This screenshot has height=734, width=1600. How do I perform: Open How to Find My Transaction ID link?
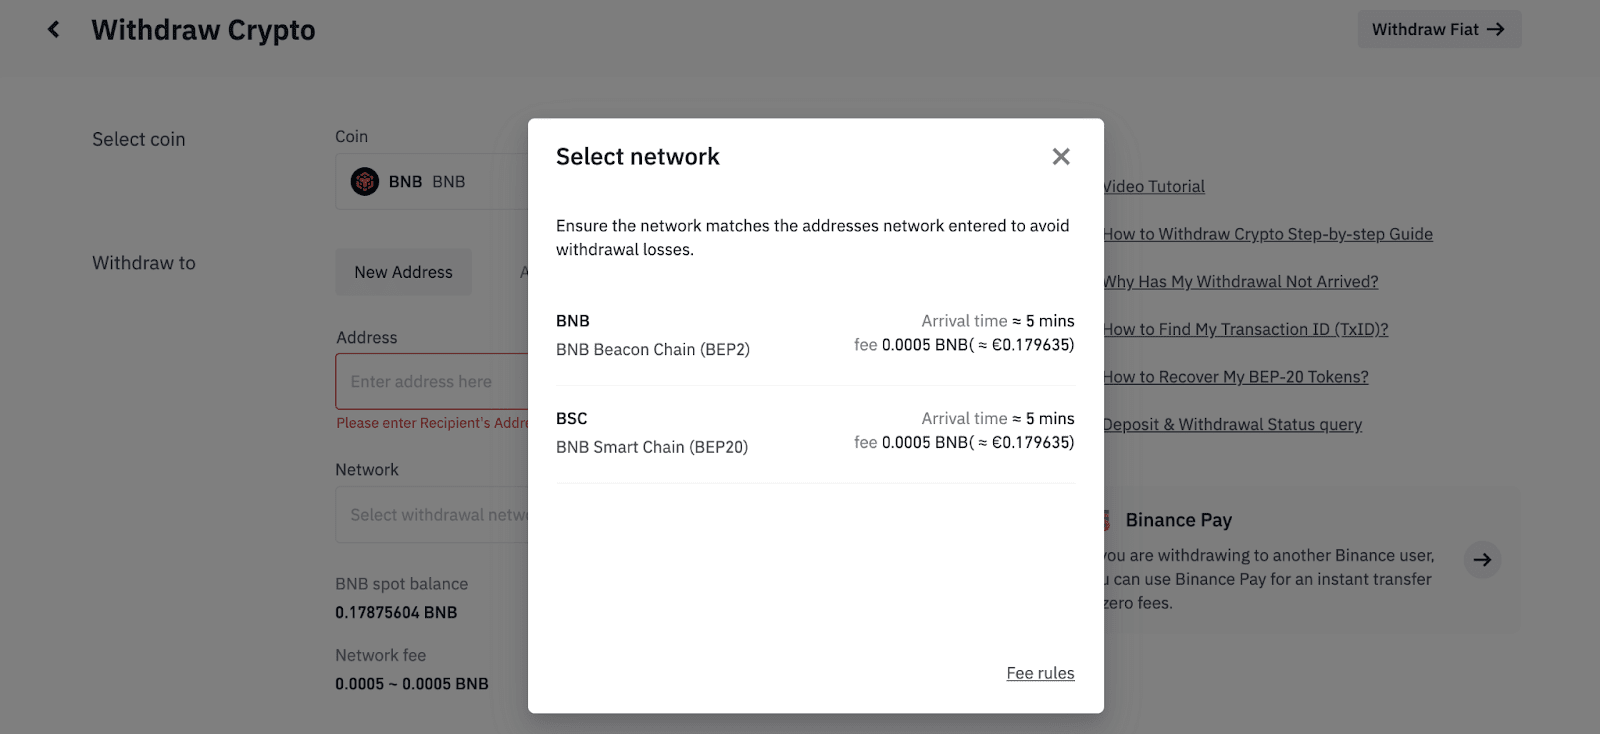pyautogui.click(x=1246, y=329)
